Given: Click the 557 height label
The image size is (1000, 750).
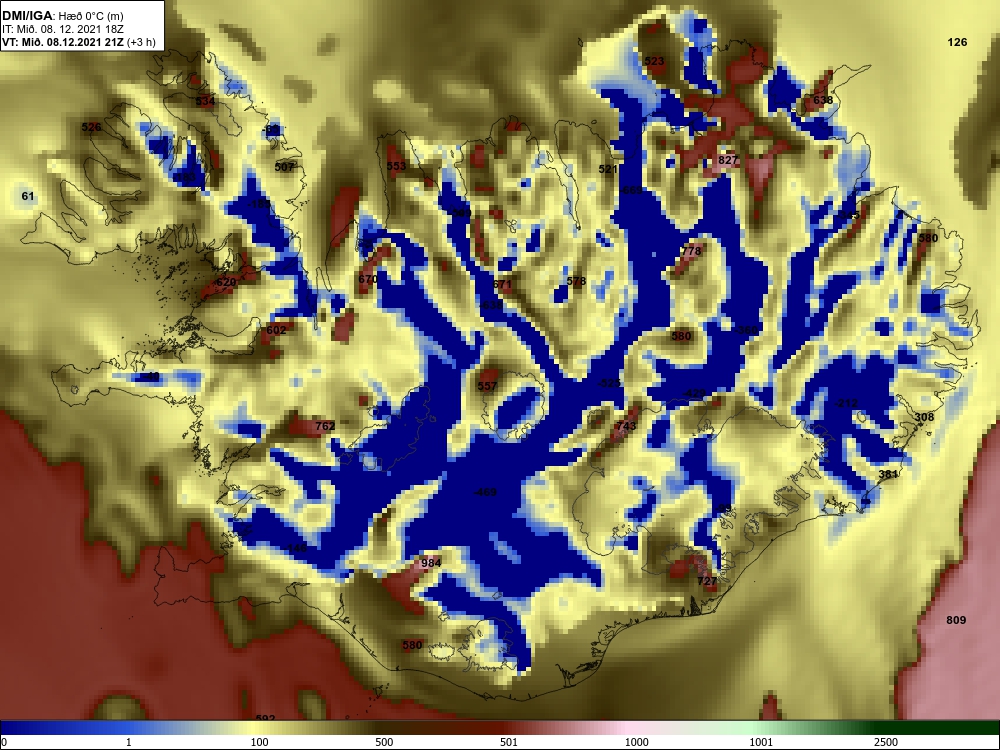Looking at the screenshot, I should (487, 386).
